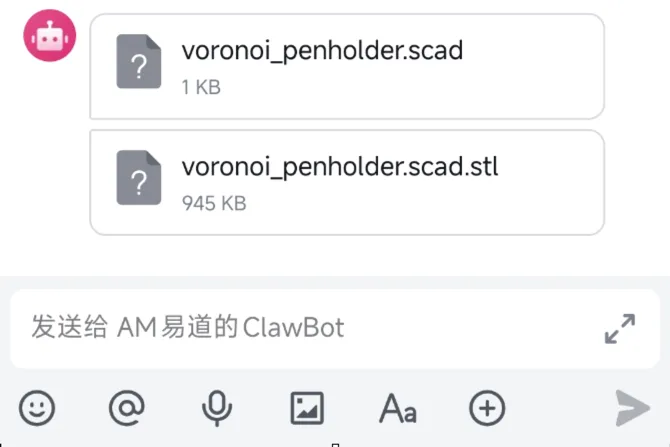Click the file icon of voronoi_penholder.scad.stl
This screenshot has width=670, height=447.
(139, 177)
